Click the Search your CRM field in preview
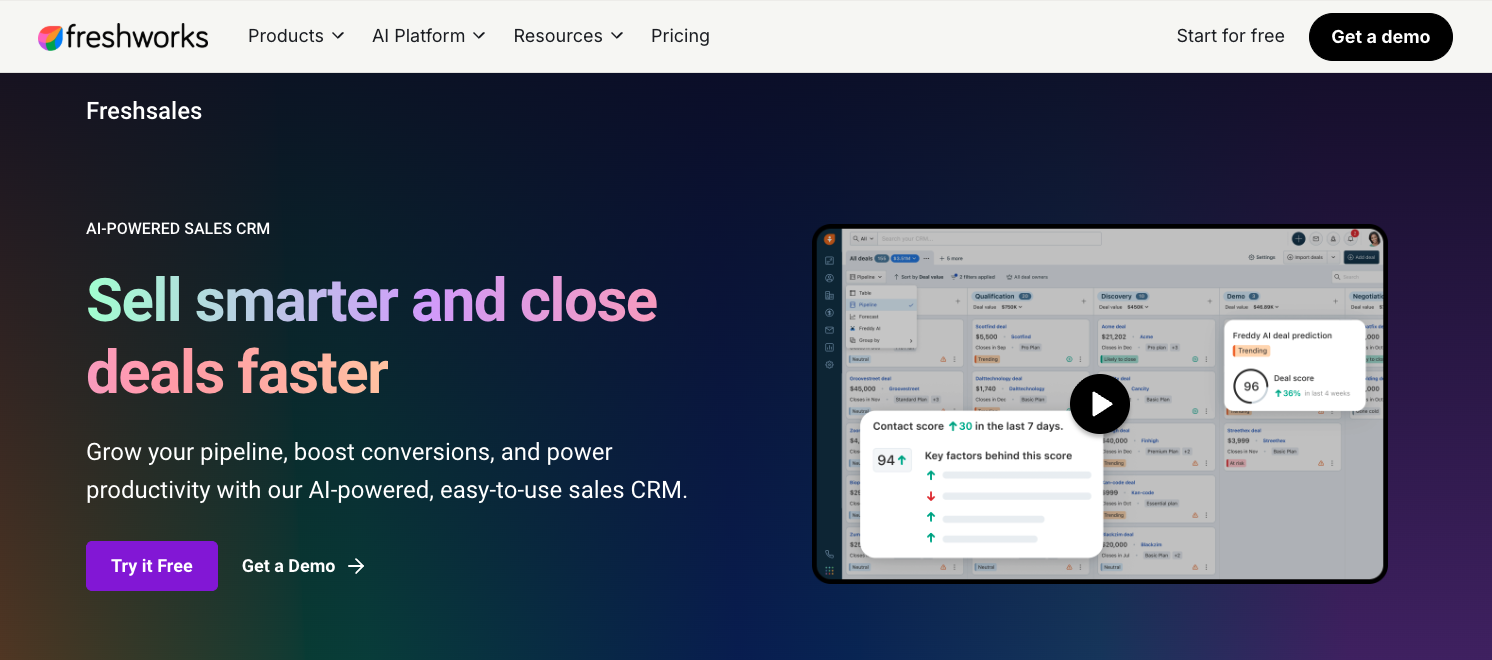The width and height of the screenshot is (1492, 660). pyautogui.click(x=990, y=239)
